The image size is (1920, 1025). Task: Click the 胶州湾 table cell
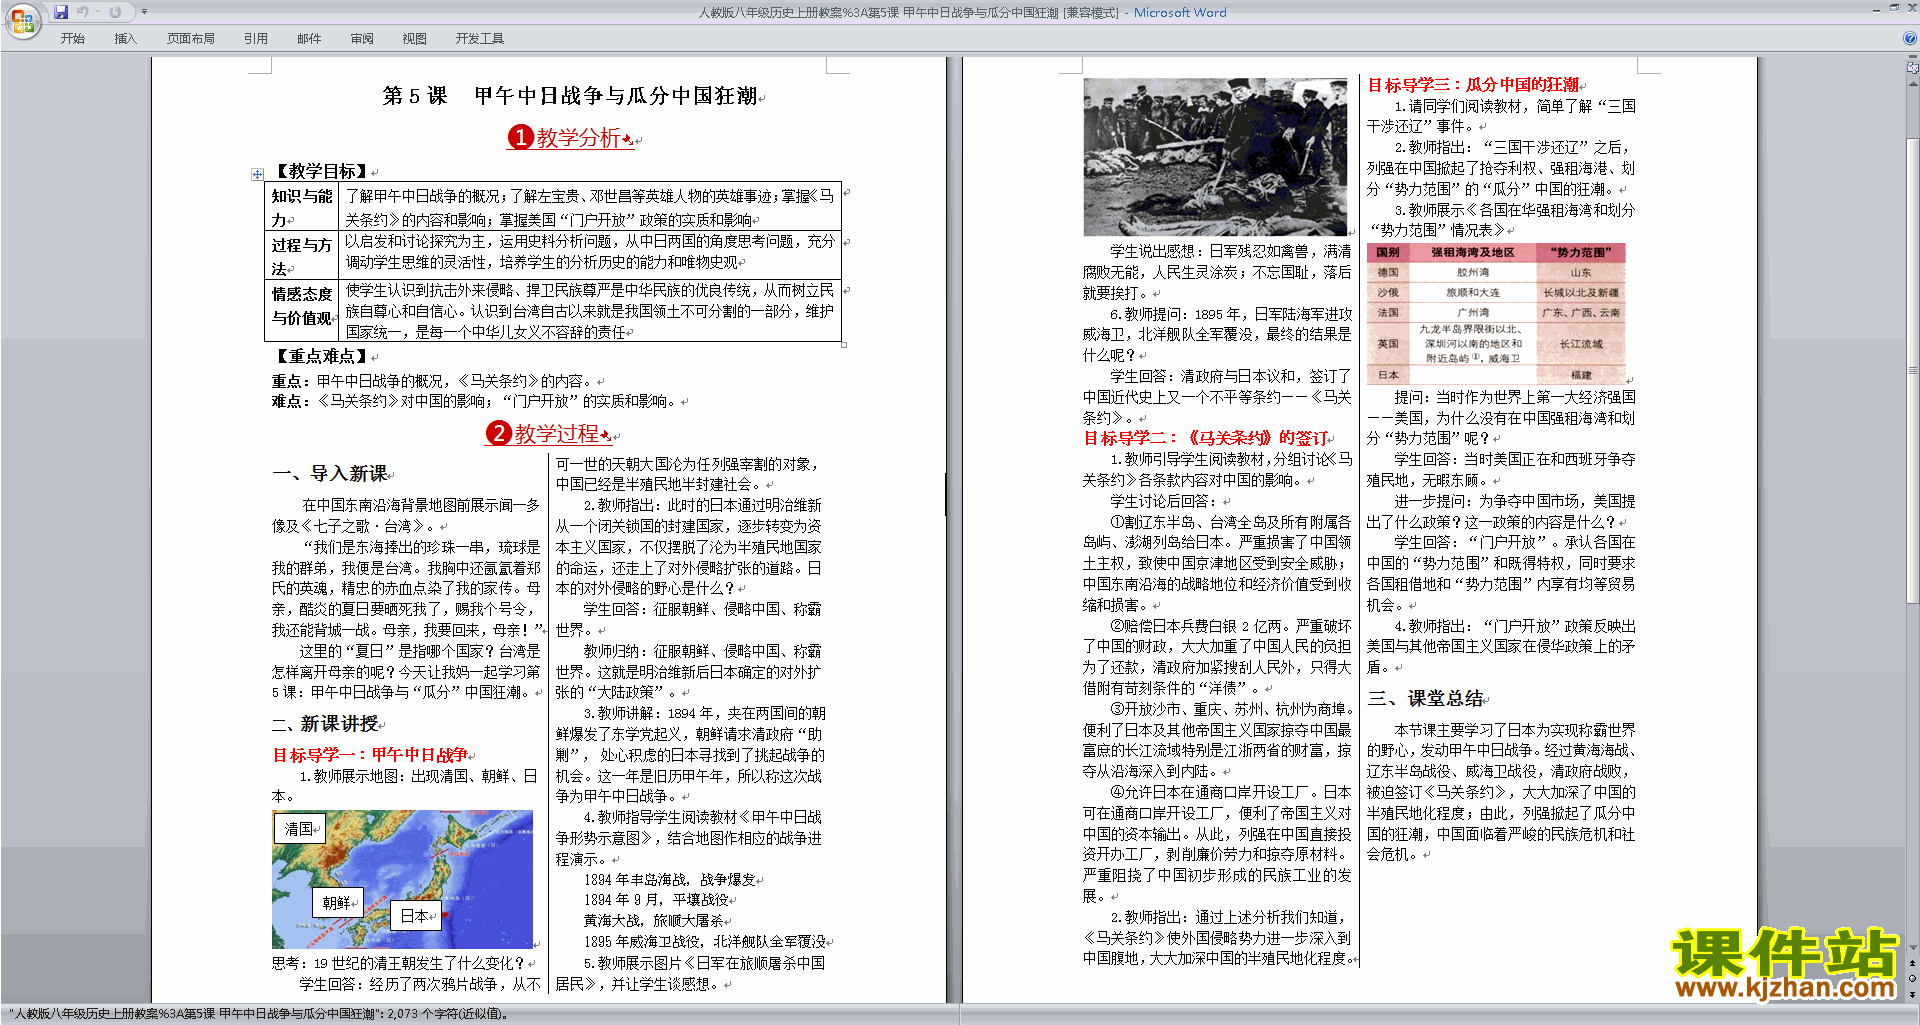pyautogui.click(x=1472, y=272)
